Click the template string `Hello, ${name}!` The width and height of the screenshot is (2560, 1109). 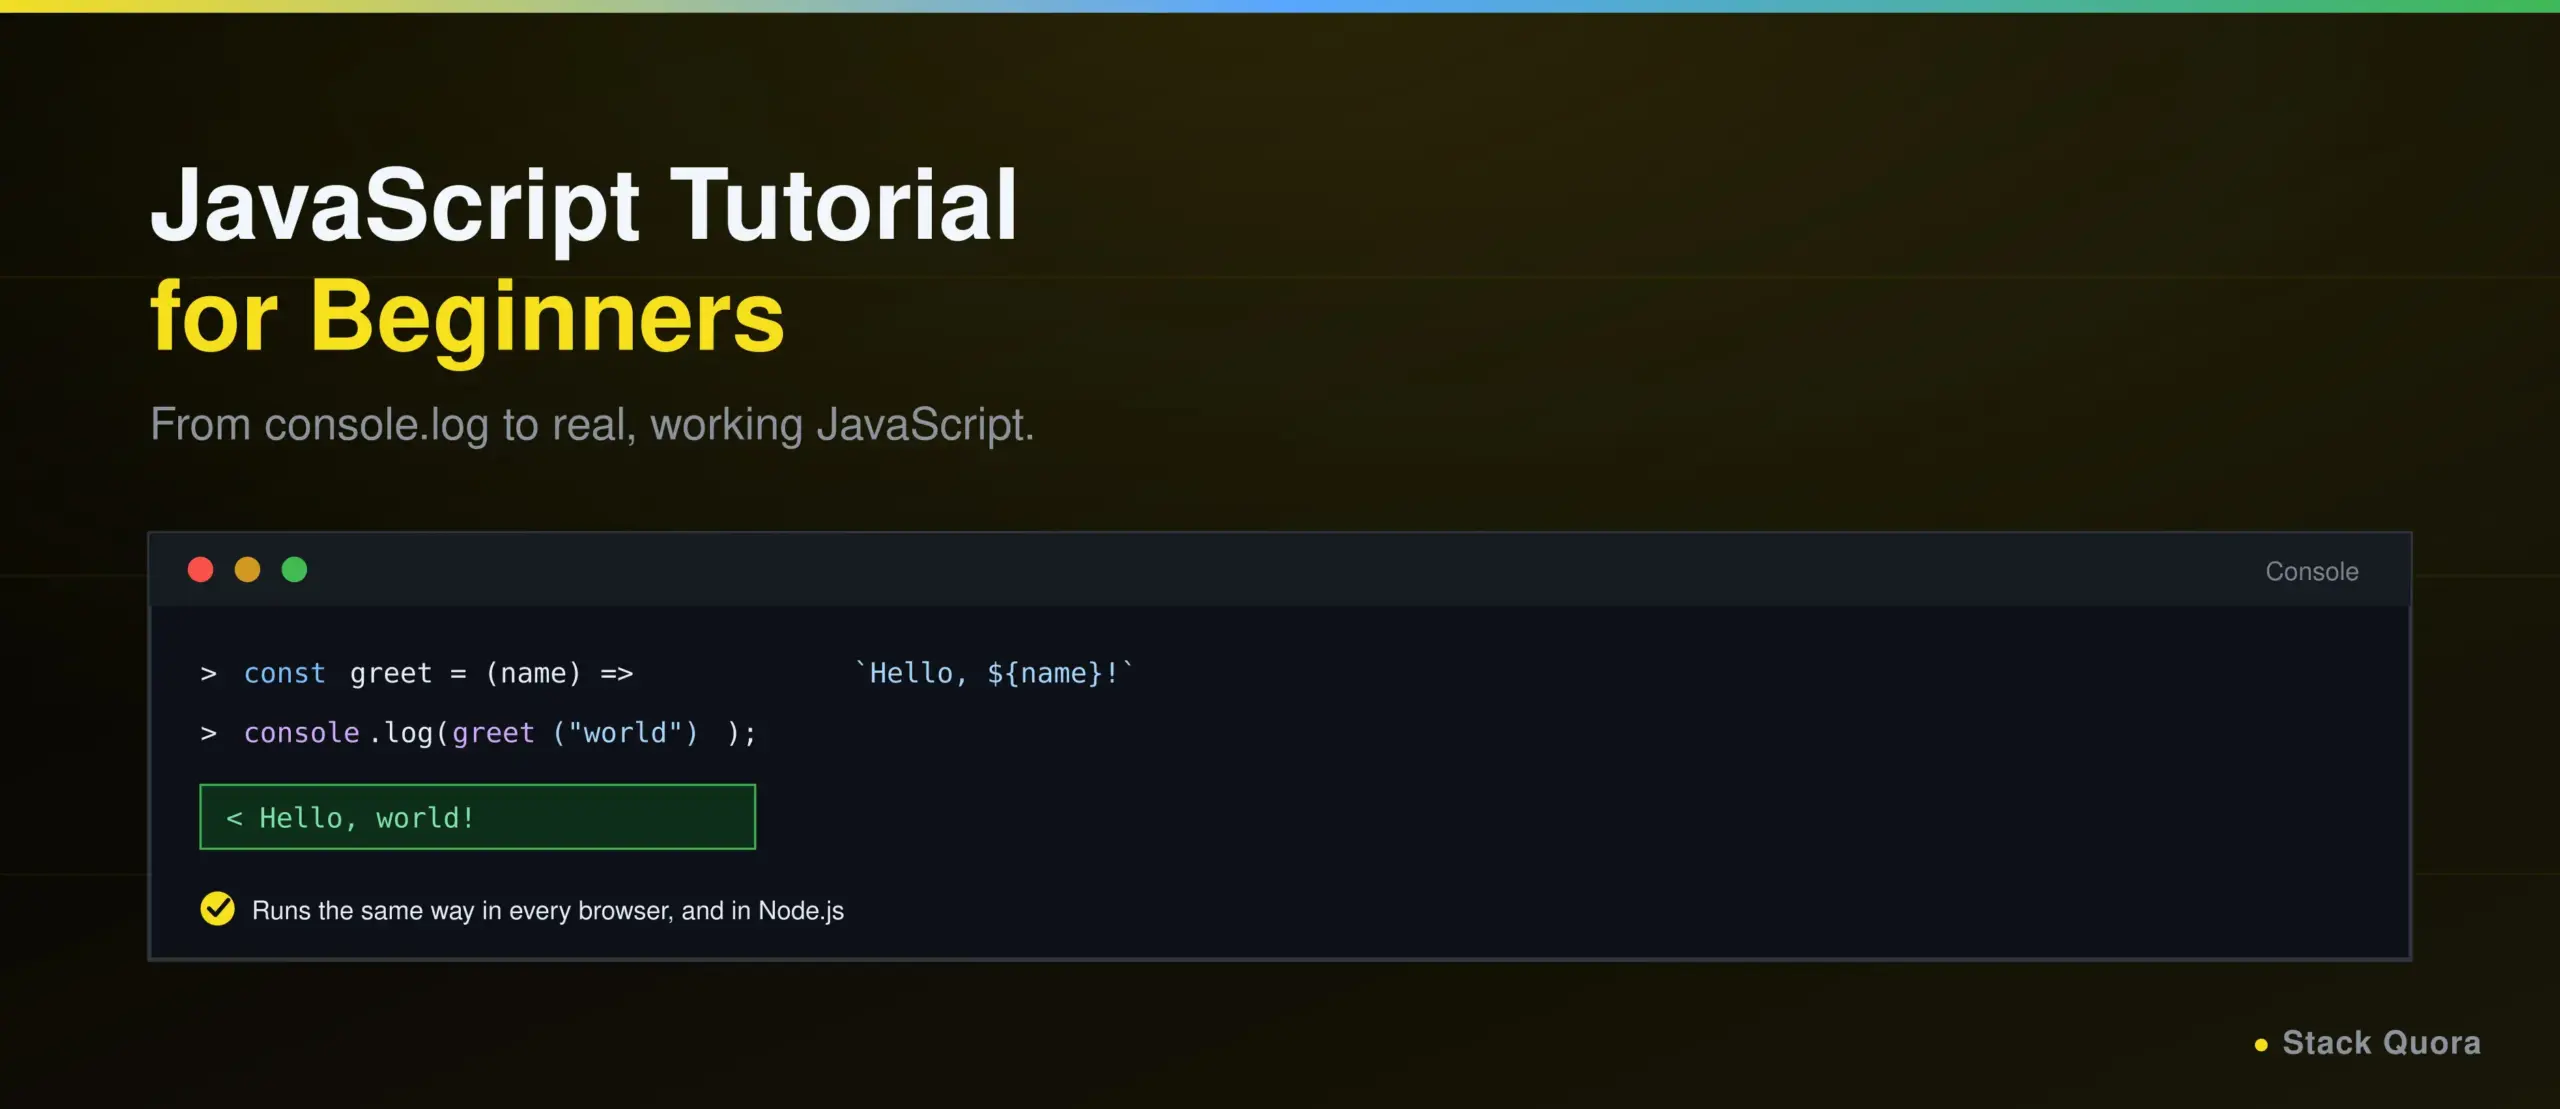point(994,673)
